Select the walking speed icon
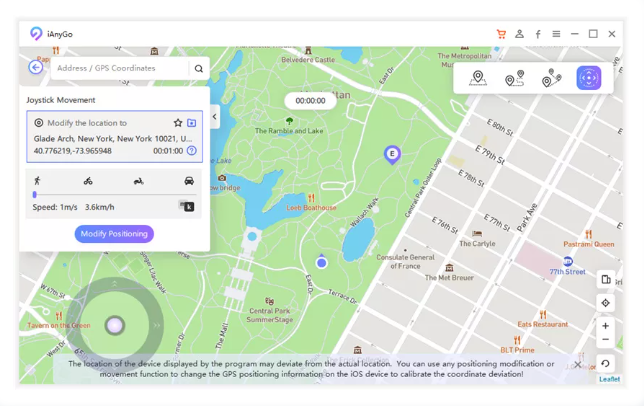The height and width of the screenshot is (406, 644). [x=38, y=181]
